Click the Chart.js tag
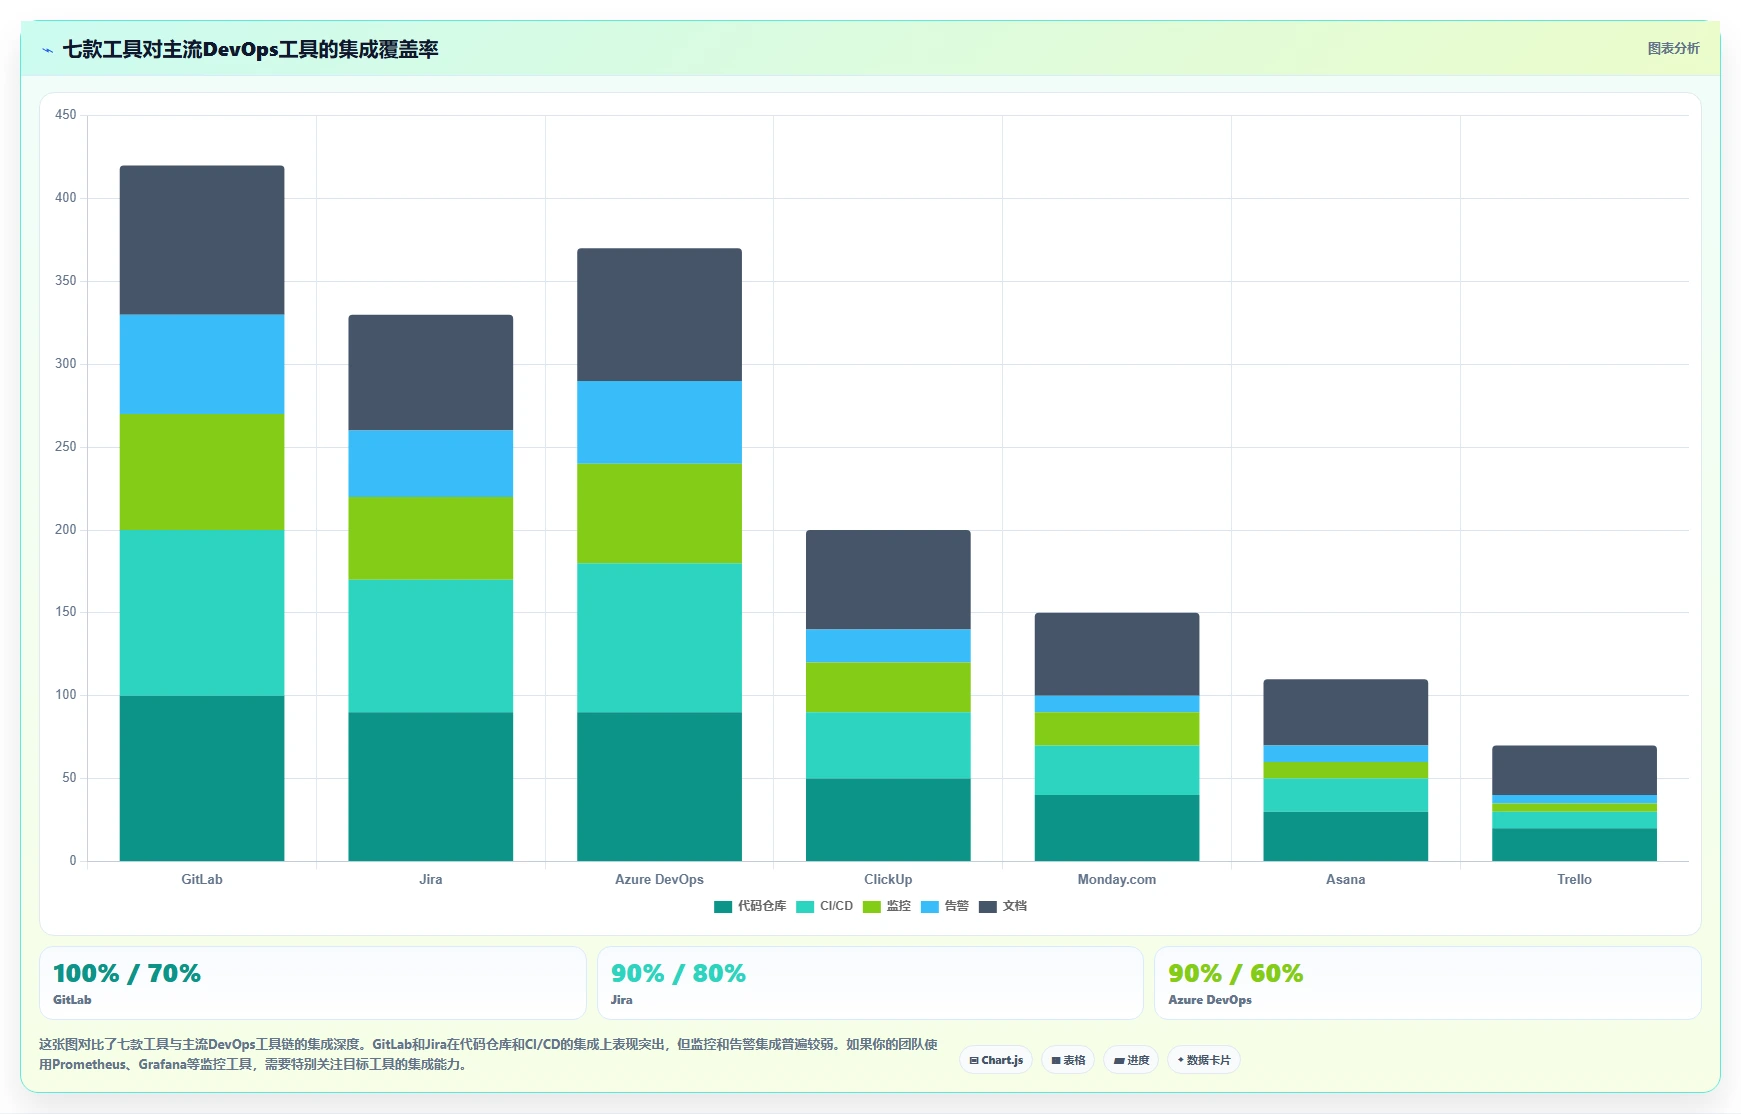This screenshot has height=1114, width=1741. tap(996, 1060)
